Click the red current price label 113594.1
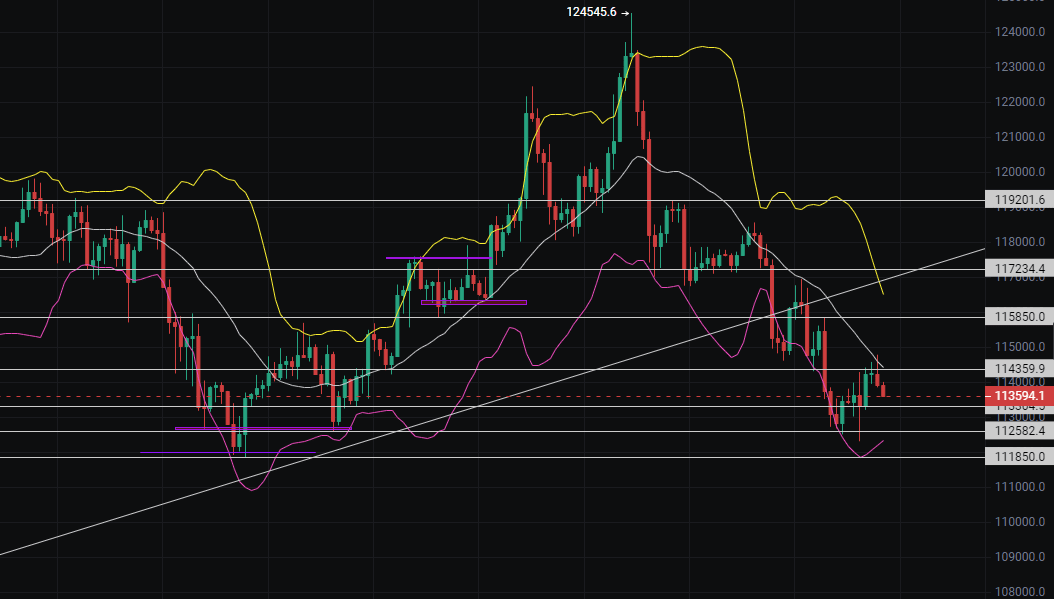The height and width of the screenshot is (599, 1054). [x=1019, y=396]
